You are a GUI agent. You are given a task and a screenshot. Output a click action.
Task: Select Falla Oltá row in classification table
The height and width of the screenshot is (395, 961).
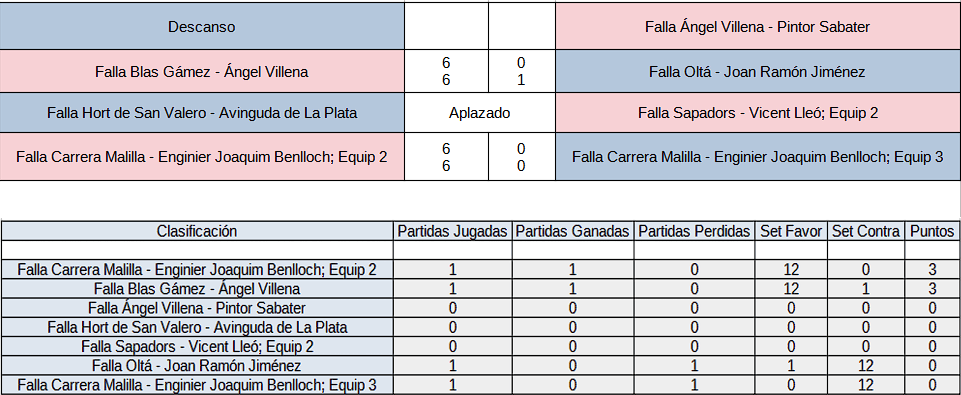[480, 366]
